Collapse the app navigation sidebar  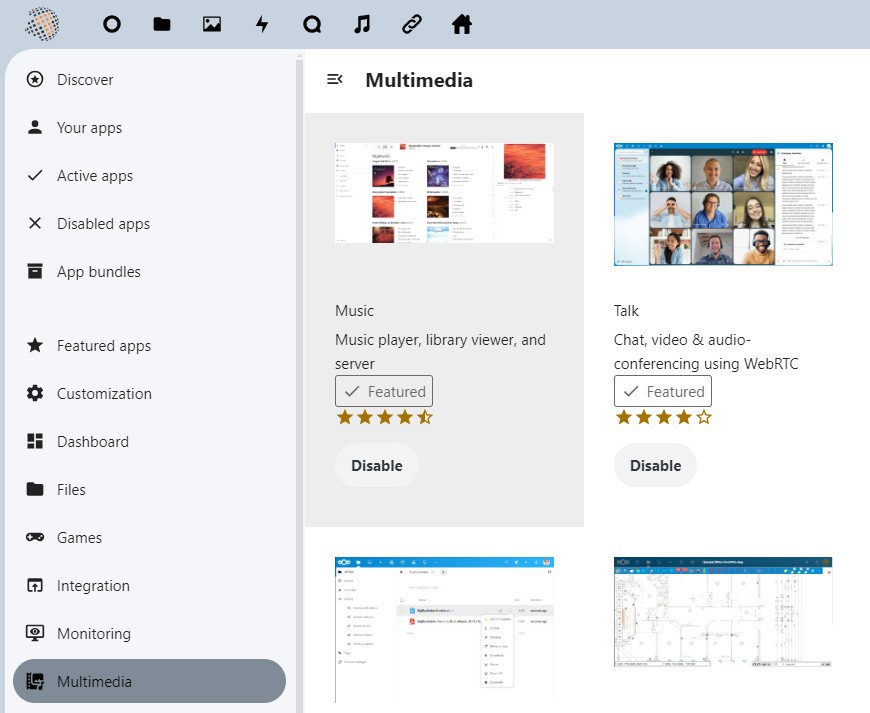pyautogui.click(x=335, y=80)
